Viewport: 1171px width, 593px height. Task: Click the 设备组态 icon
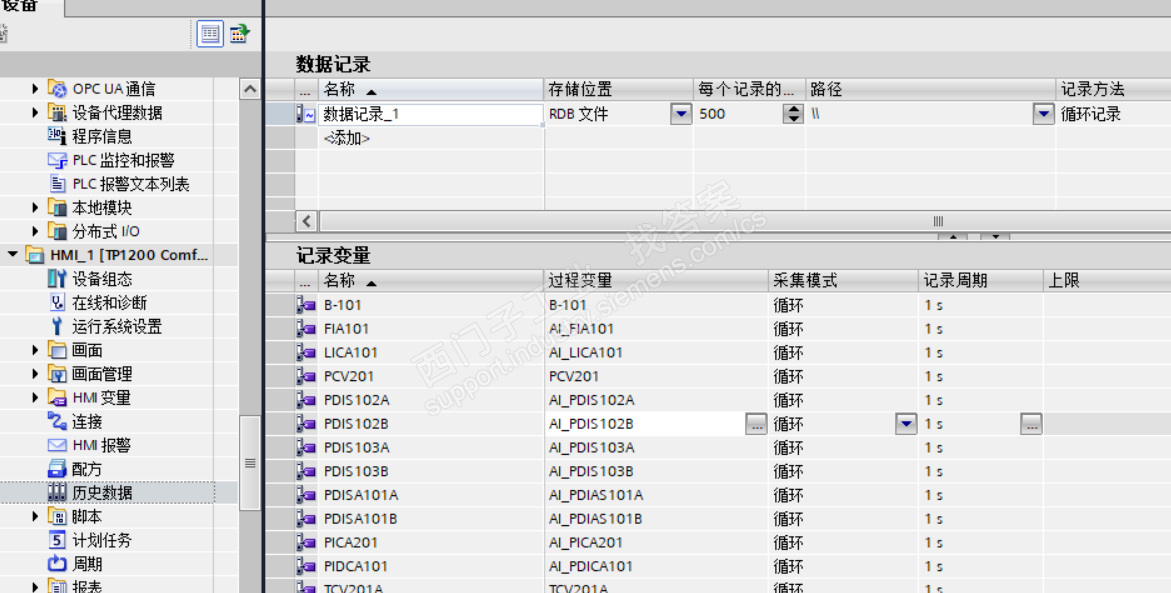tap(58, 279)
